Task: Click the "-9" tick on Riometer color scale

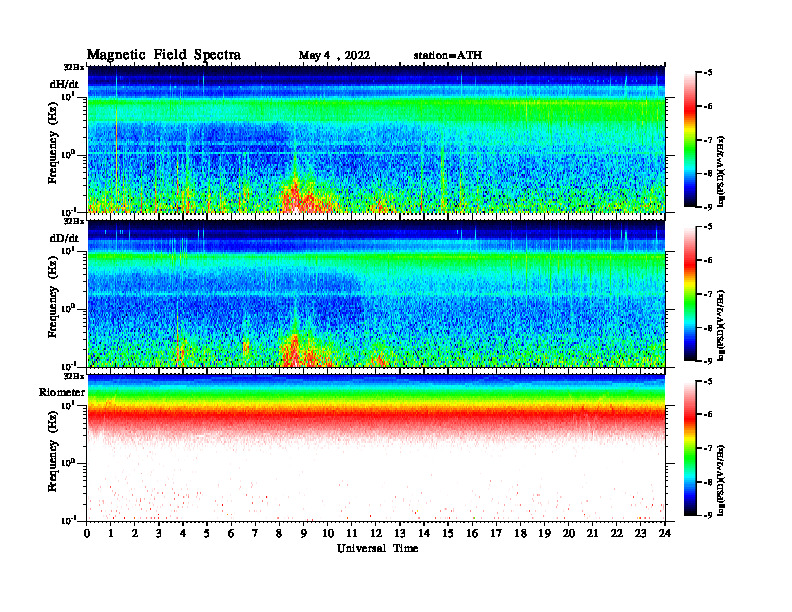Action: click(x=707, y=515)
